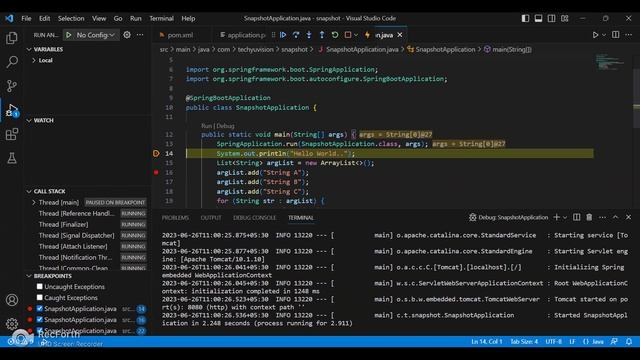
Task: Run Java file with editor play button
Action: [595, 35]
